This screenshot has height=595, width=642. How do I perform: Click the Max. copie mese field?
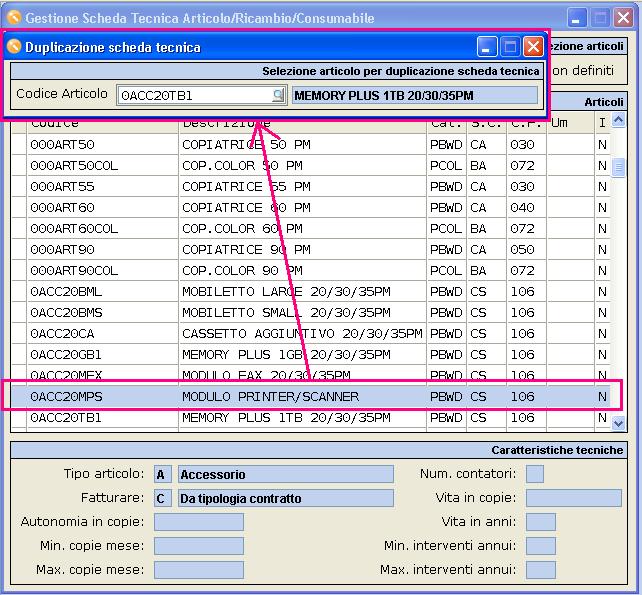[x=199, y=570]
